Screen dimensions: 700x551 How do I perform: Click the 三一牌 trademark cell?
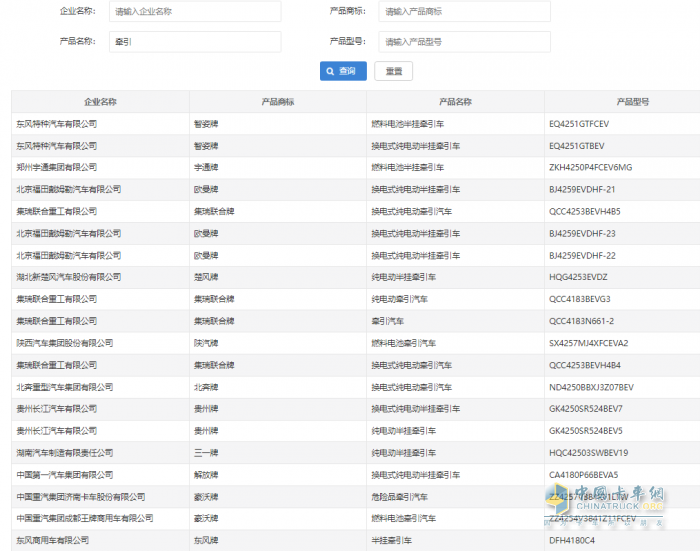click(x=207, y=453)
